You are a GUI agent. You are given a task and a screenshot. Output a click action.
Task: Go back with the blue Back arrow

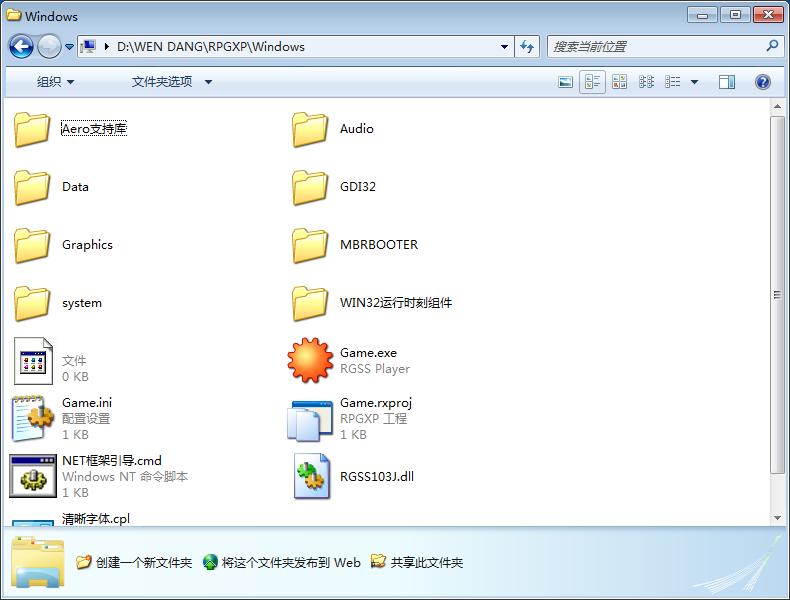tap(21, 47)
